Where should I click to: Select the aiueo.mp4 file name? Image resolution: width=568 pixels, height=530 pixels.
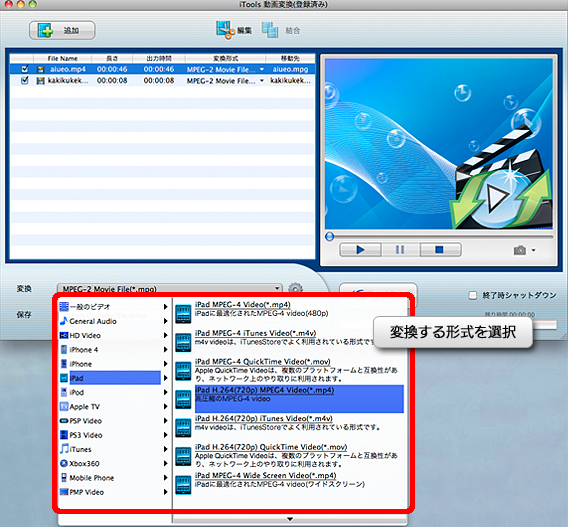68,69
